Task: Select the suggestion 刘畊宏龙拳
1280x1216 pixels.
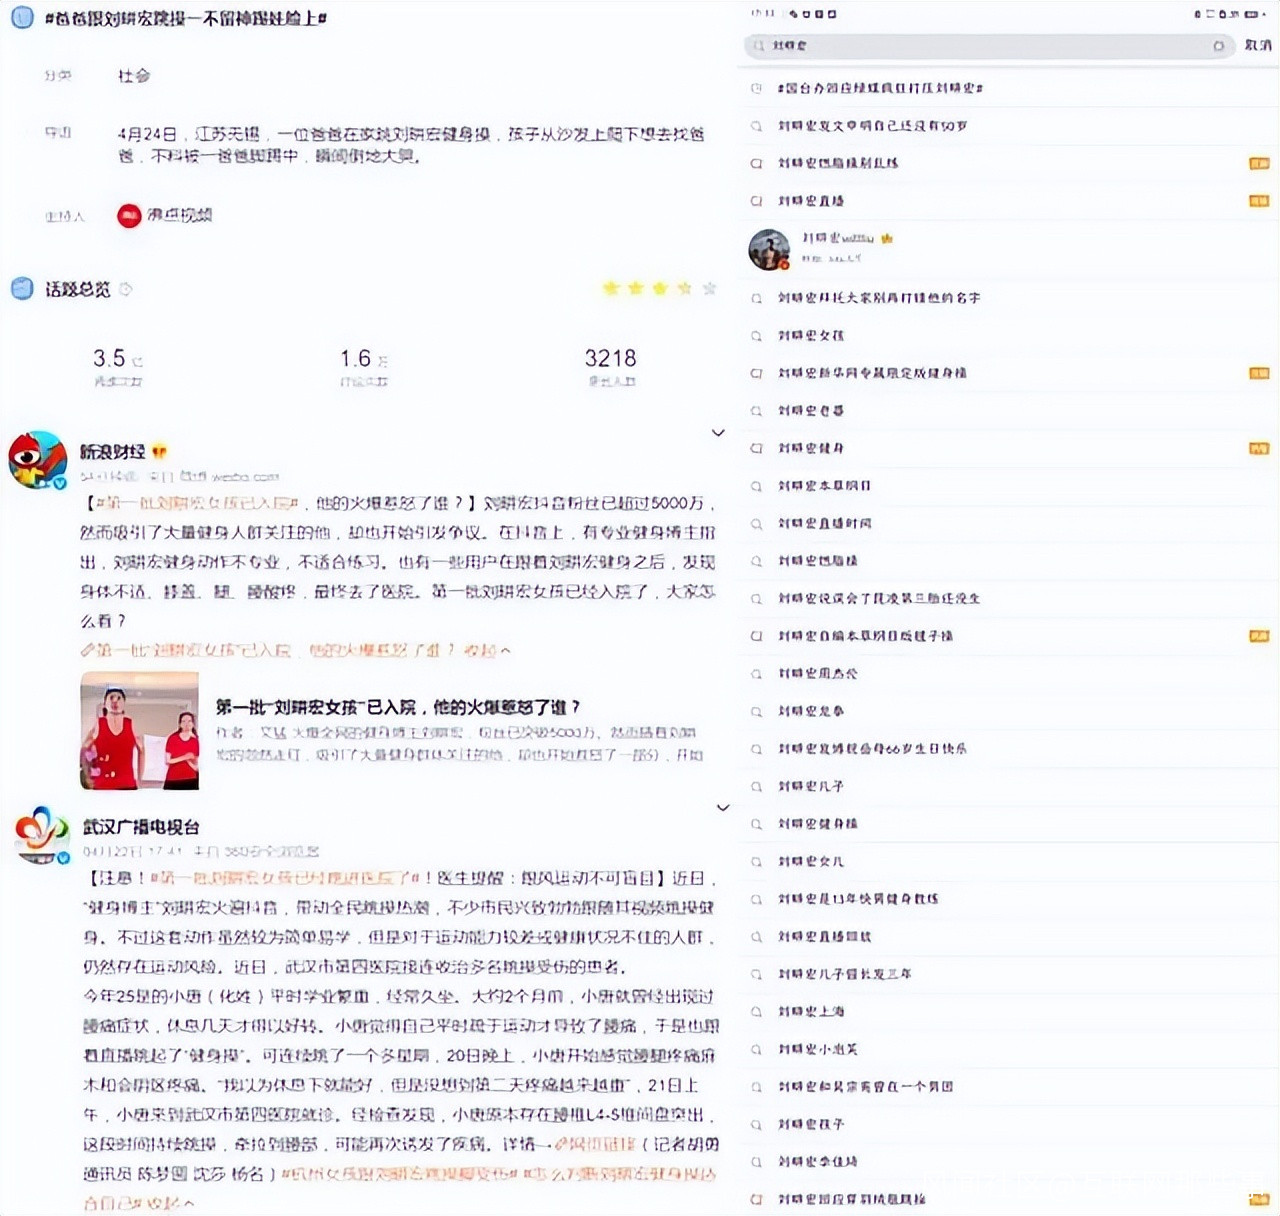Action: (x=811, y=712)
